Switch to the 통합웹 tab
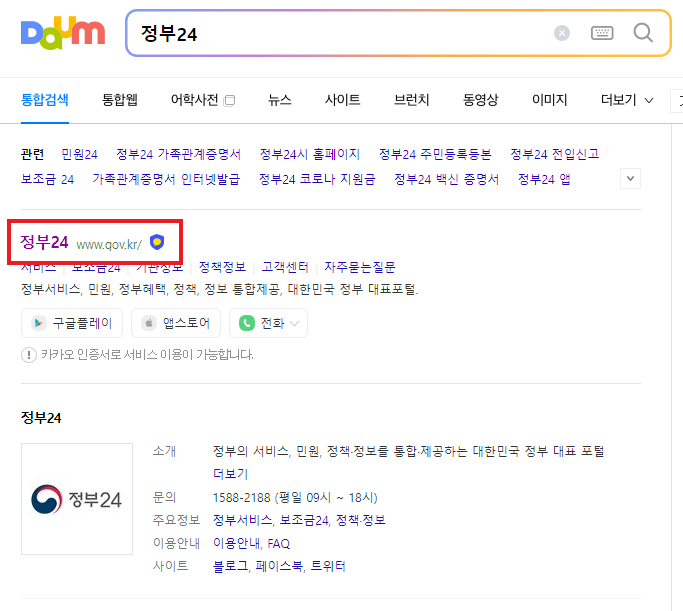 (120, 100)
